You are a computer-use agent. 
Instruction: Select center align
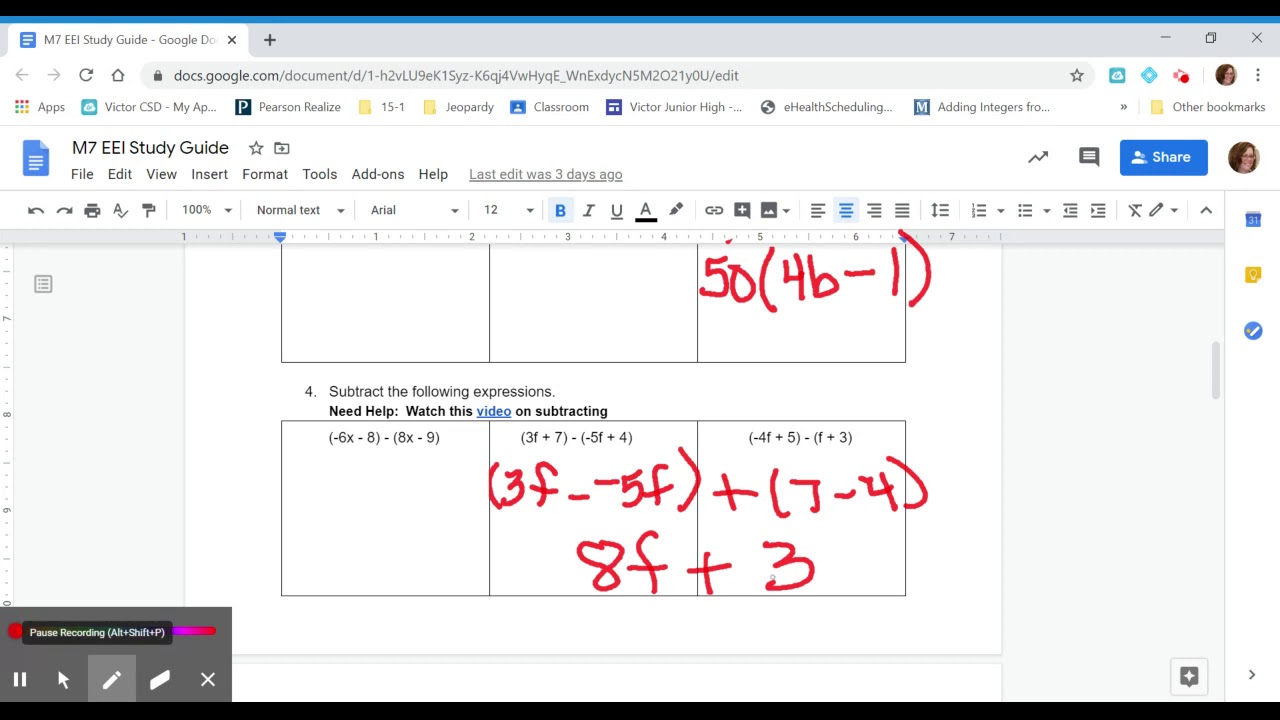(846, 210)
